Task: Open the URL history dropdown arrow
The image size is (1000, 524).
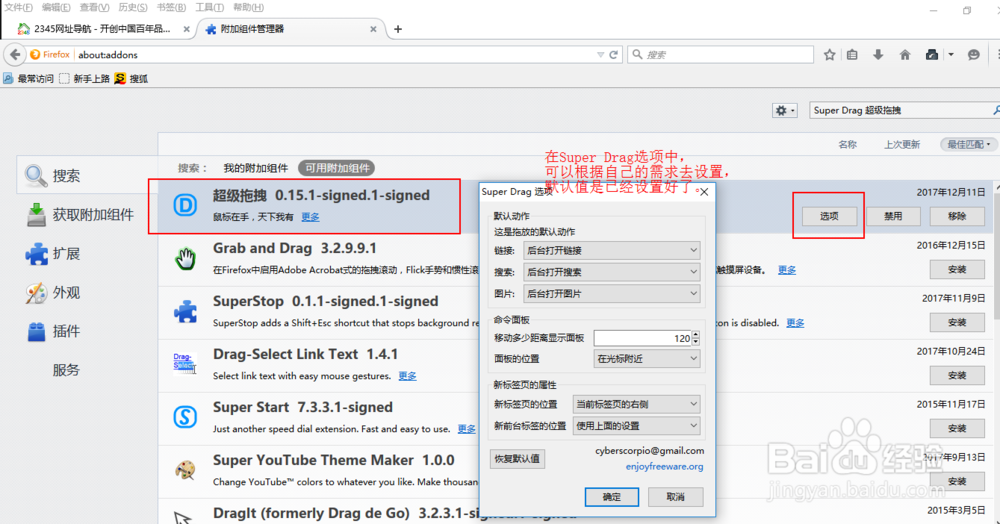Action: pos(600,55)
